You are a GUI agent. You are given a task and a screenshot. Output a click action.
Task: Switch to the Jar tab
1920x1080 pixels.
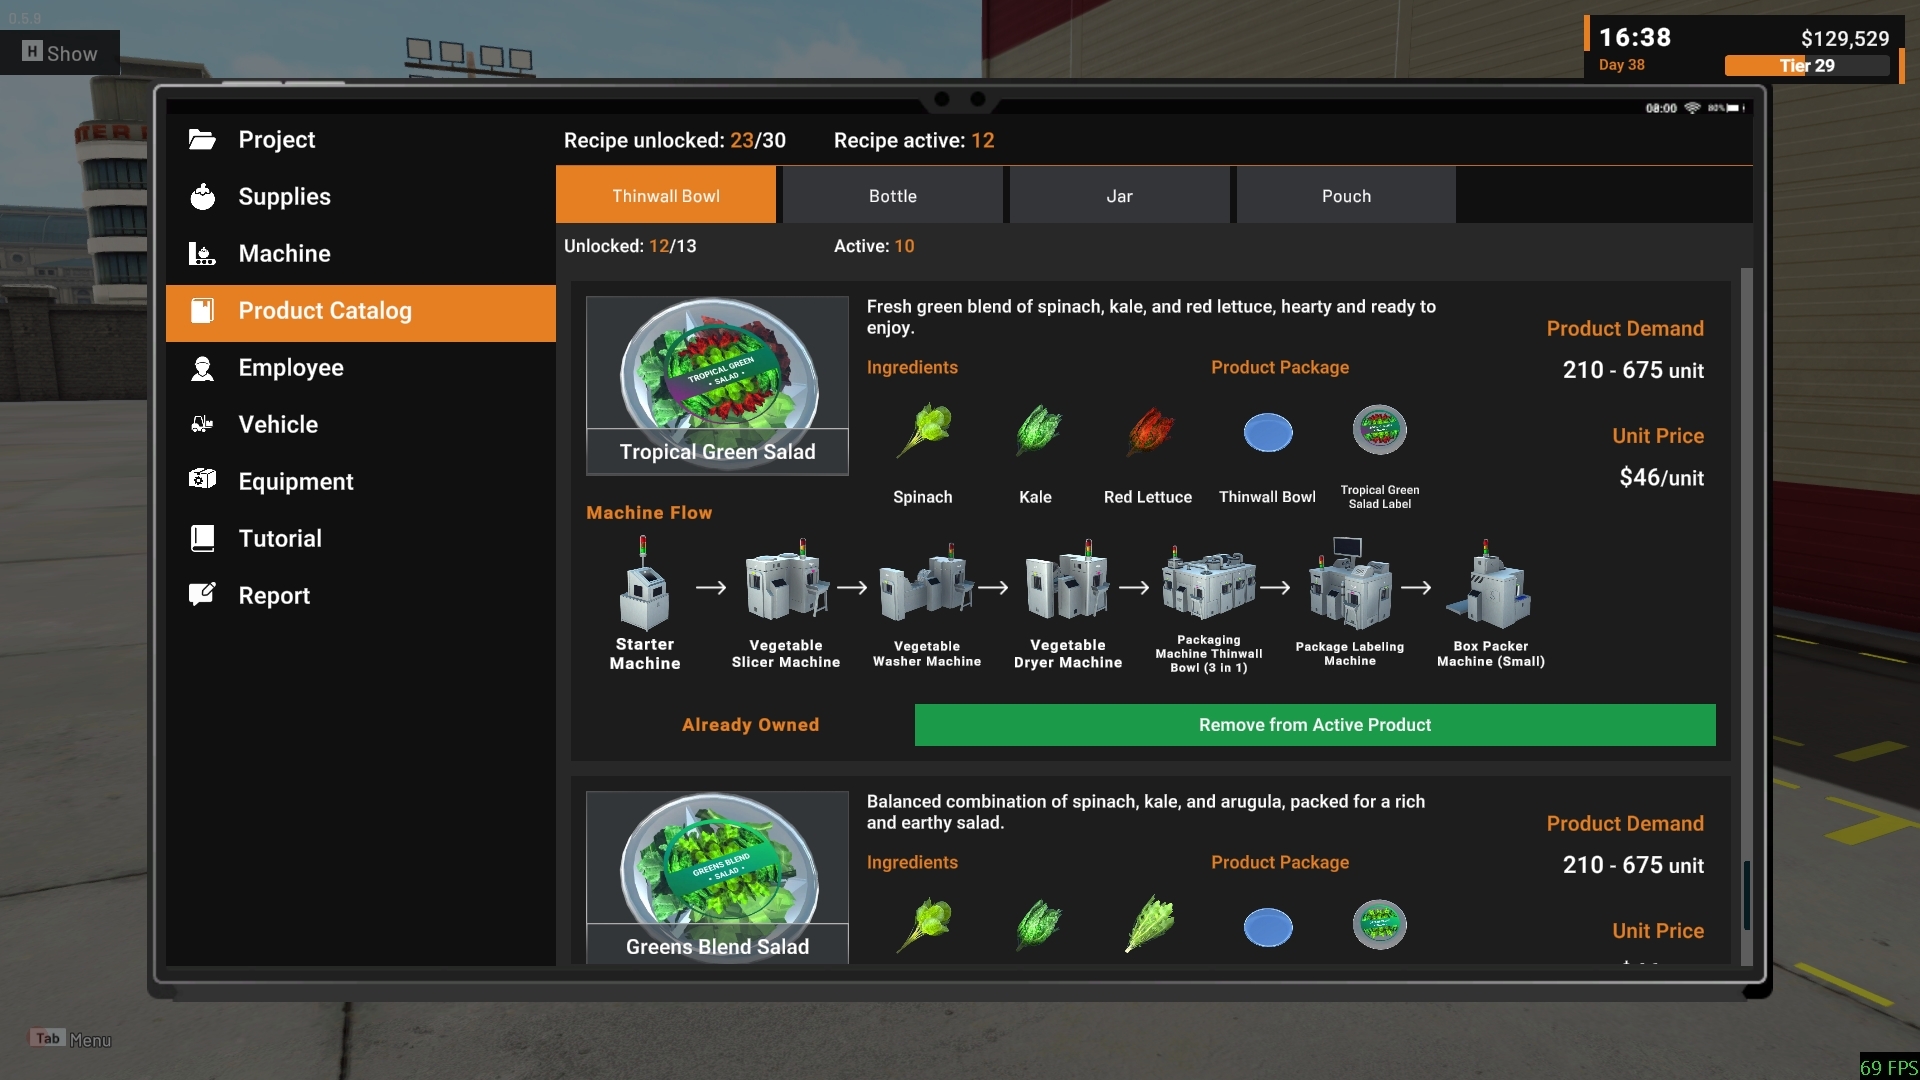[1119, 196]
